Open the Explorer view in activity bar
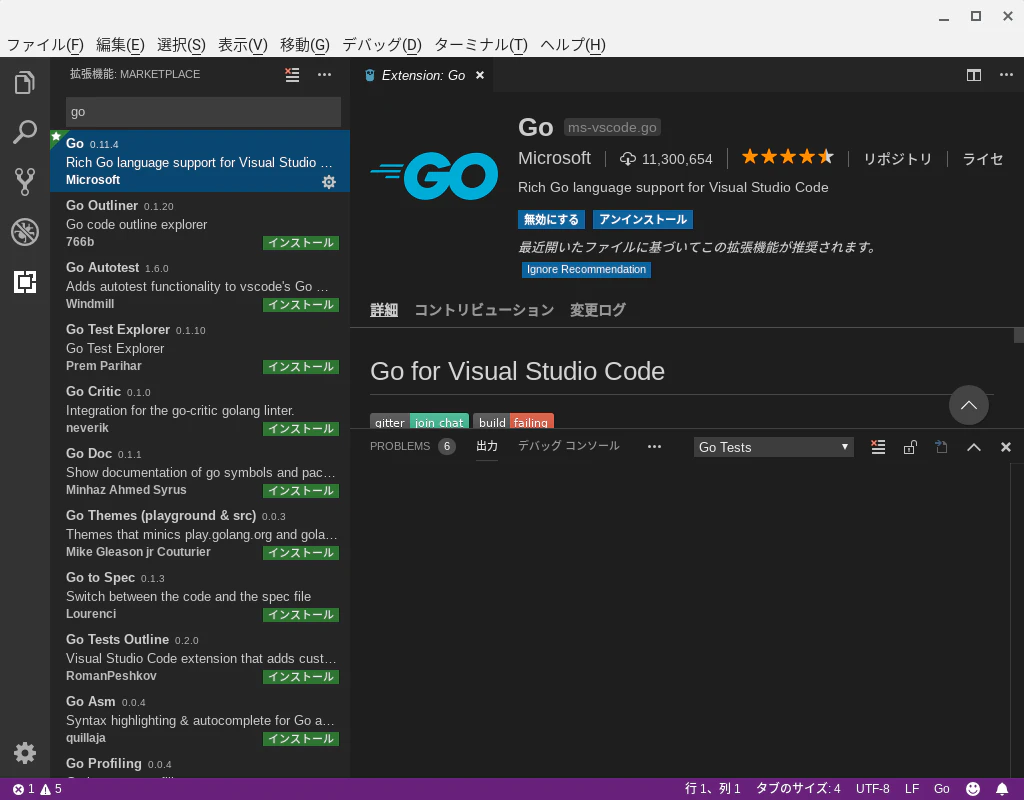The image size is (1024, 800). click(25, 82)
